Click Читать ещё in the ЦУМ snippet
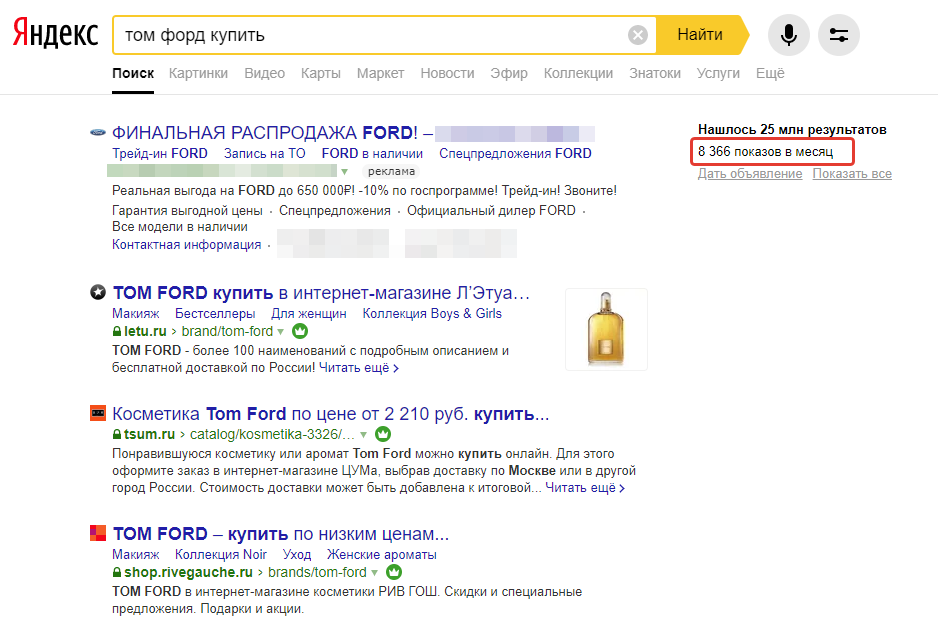 pos(584,488)
